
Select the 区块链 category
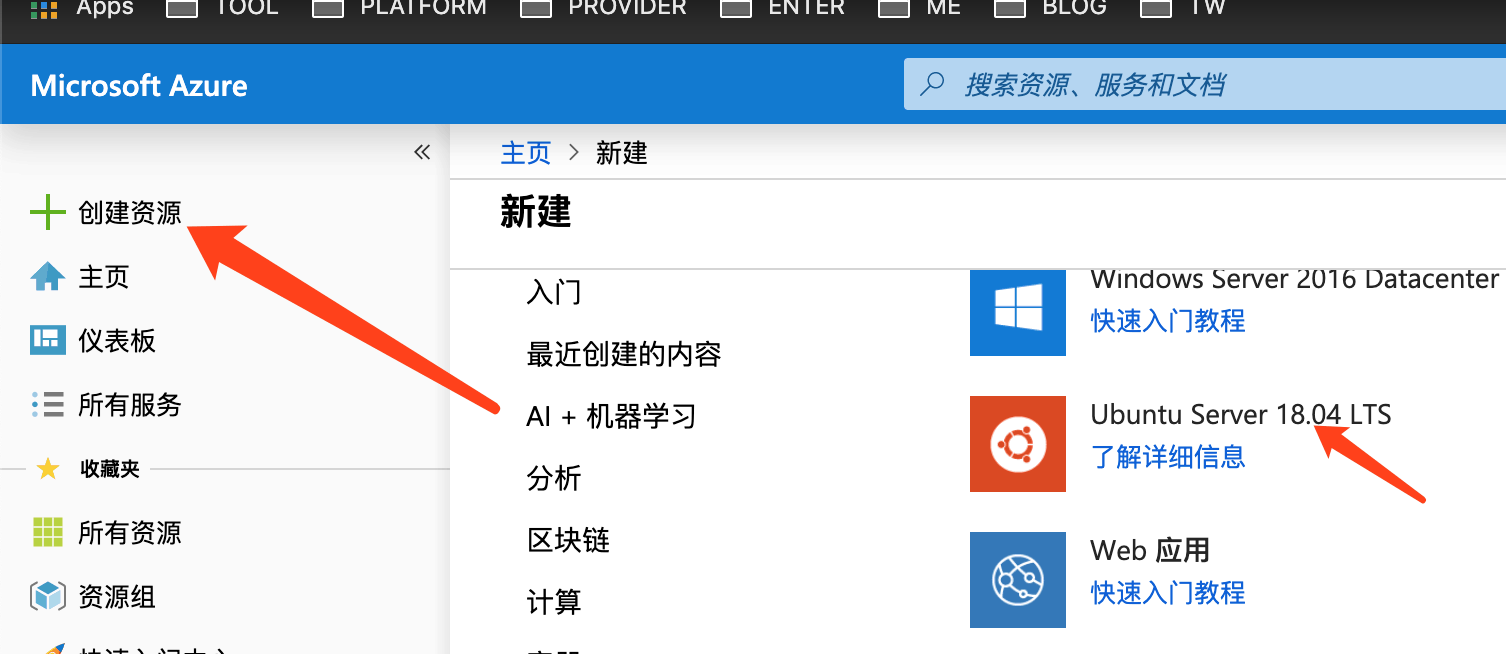[x=568, y=540]
